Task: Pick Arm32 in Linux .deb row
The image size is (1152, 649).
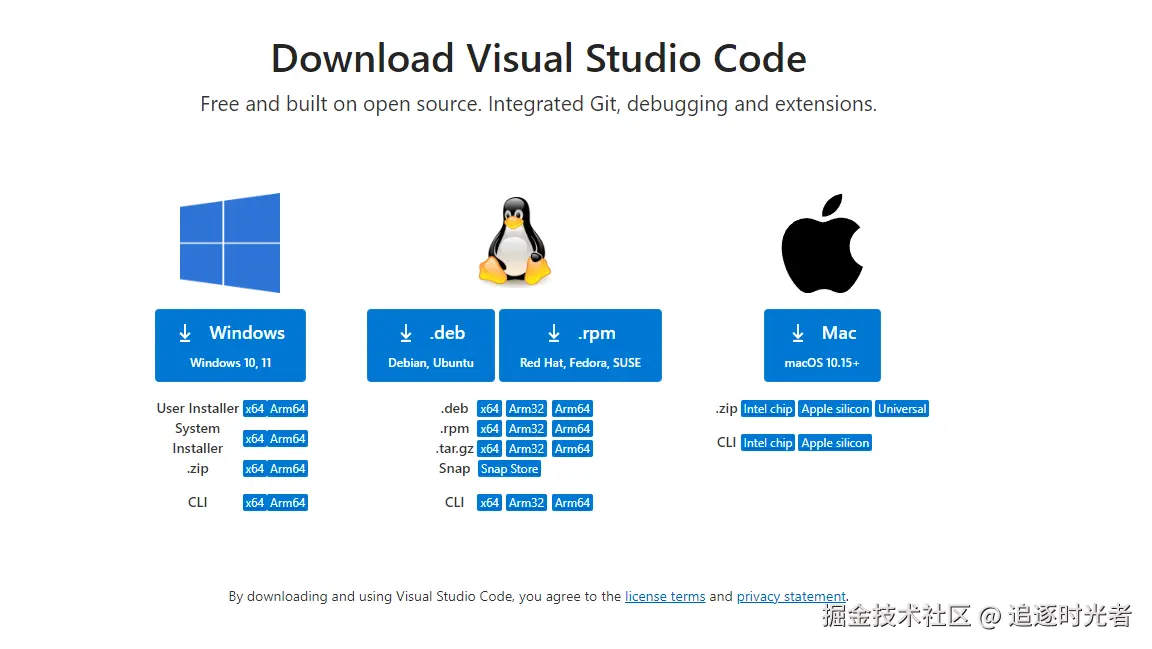Action: coord(527,409)
